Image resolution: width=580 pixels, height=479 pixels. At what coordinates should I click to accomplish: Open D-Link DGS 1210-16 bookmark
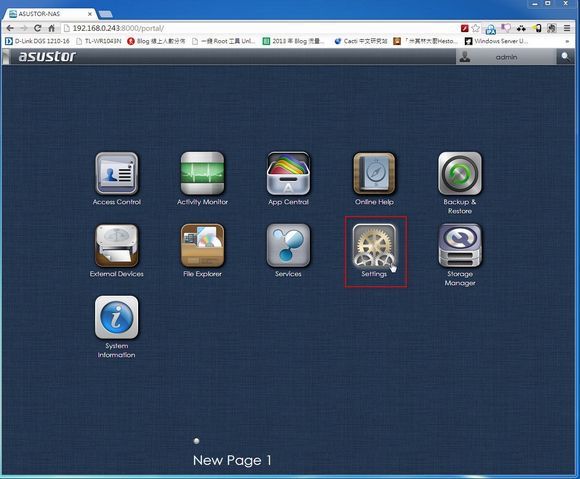click(x=37, y=41)
